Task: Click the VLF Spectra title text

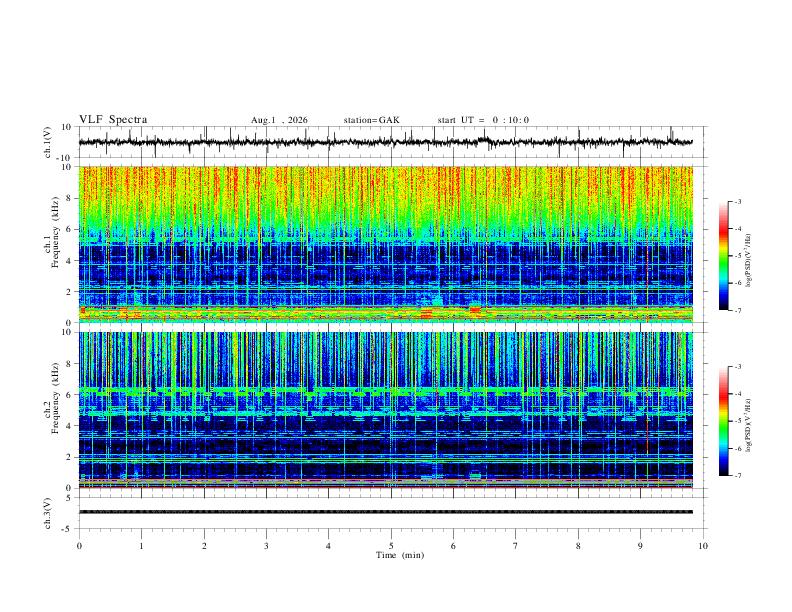Action: [113, 120]
